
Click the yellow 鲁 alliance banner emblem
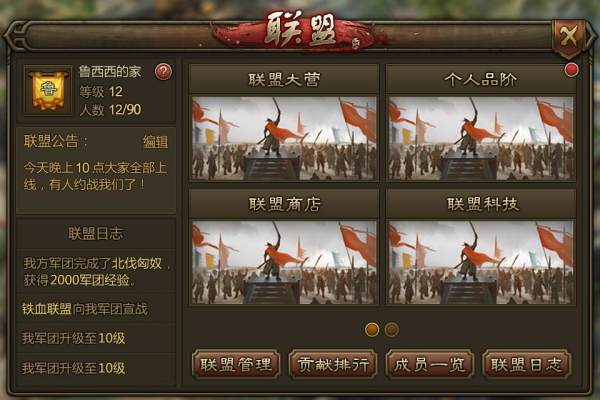[x=48, y=91]
